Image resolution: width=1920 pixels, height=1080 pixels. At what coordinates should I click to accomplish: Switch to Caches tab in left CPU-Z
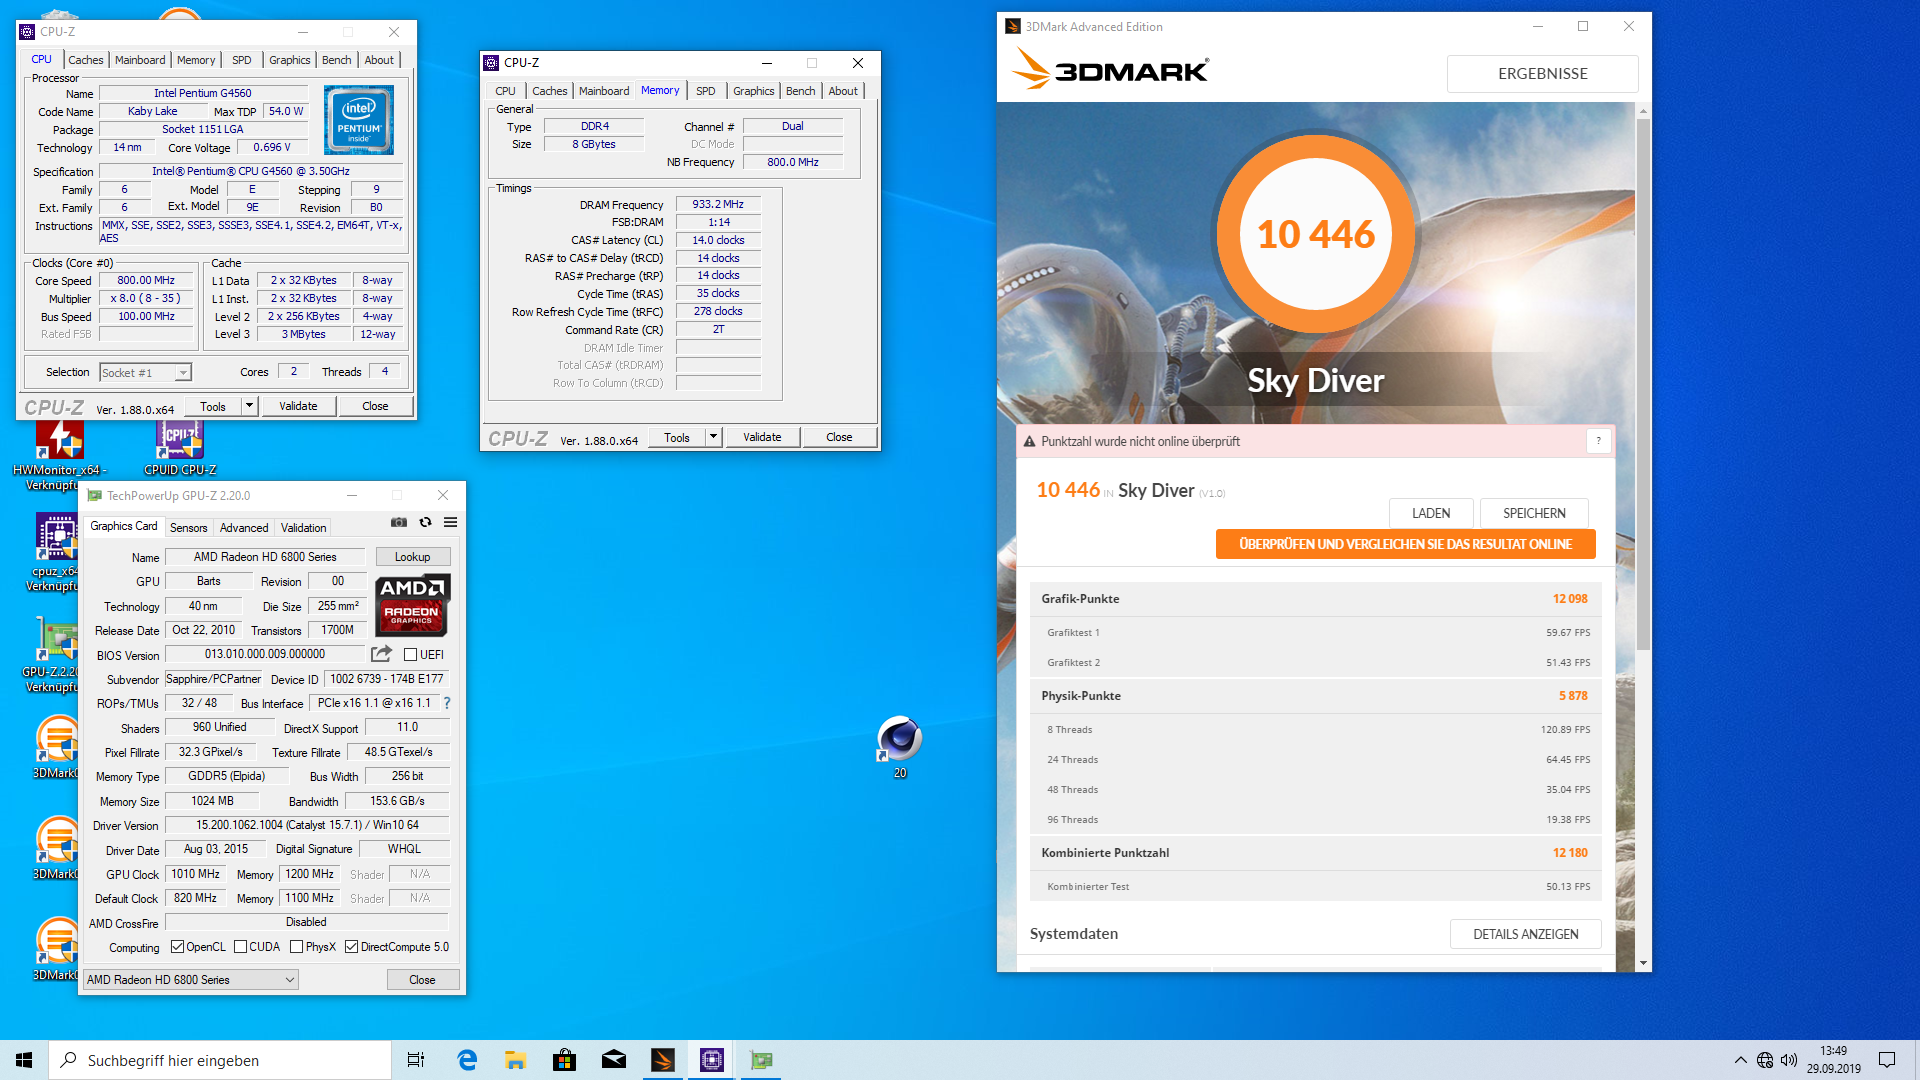[86, 60]
